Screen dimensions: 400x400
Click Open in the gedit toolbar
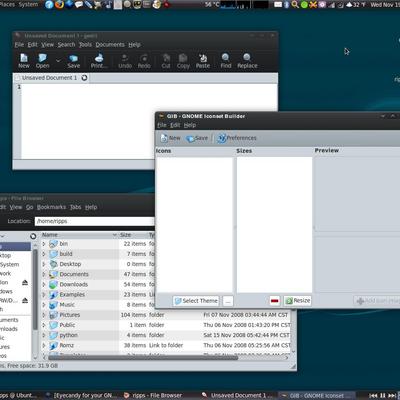tap(42, 61)
